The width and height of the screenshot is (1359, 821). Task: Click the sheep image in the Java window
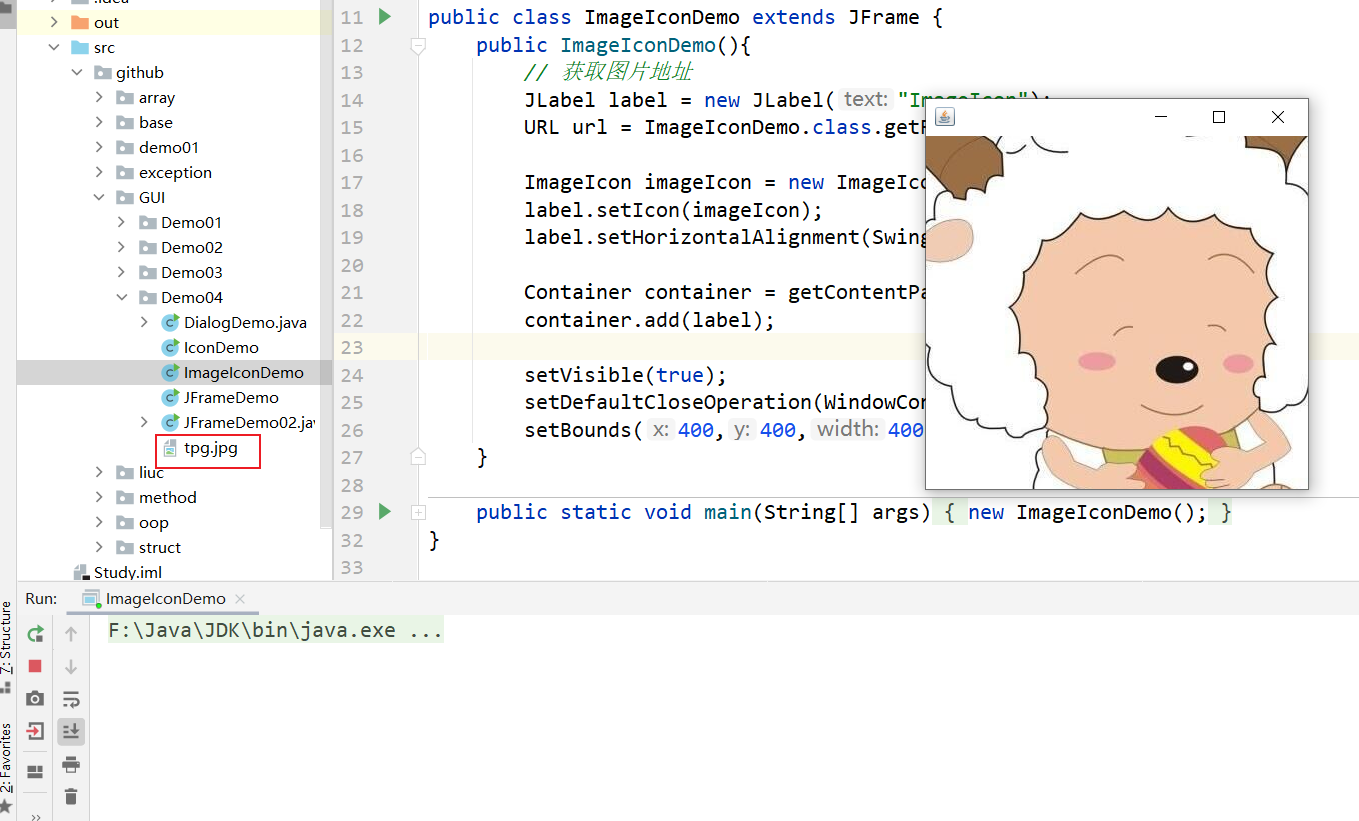pos(1116,312)
